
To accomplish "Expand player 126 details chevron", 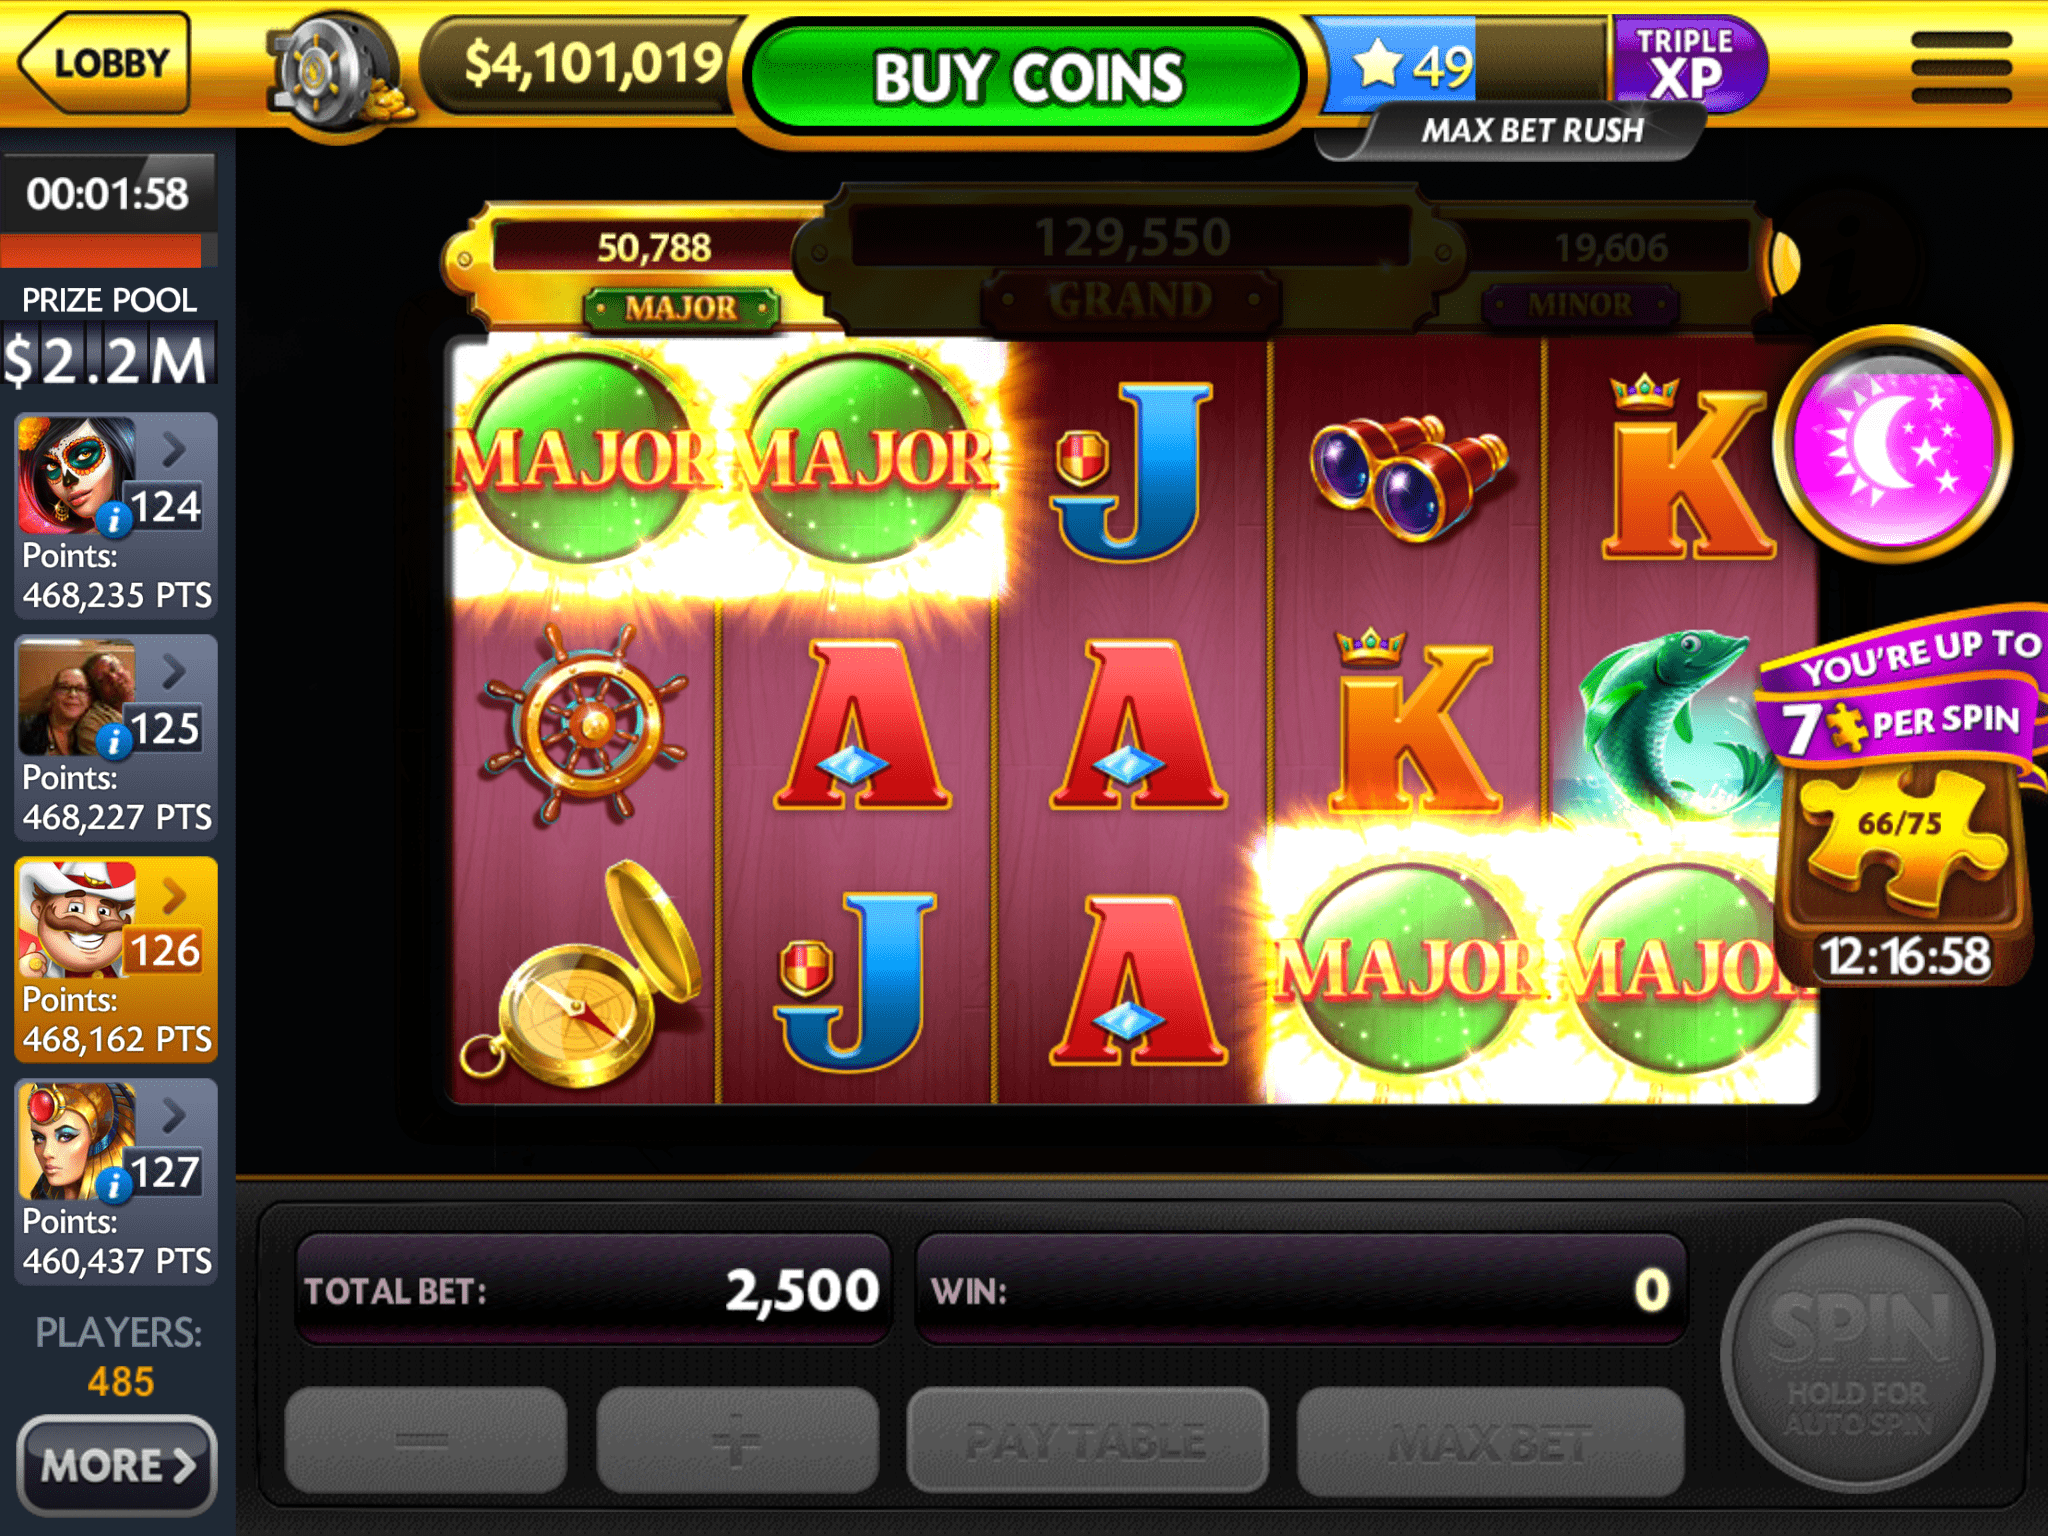I will coord(174,895).
